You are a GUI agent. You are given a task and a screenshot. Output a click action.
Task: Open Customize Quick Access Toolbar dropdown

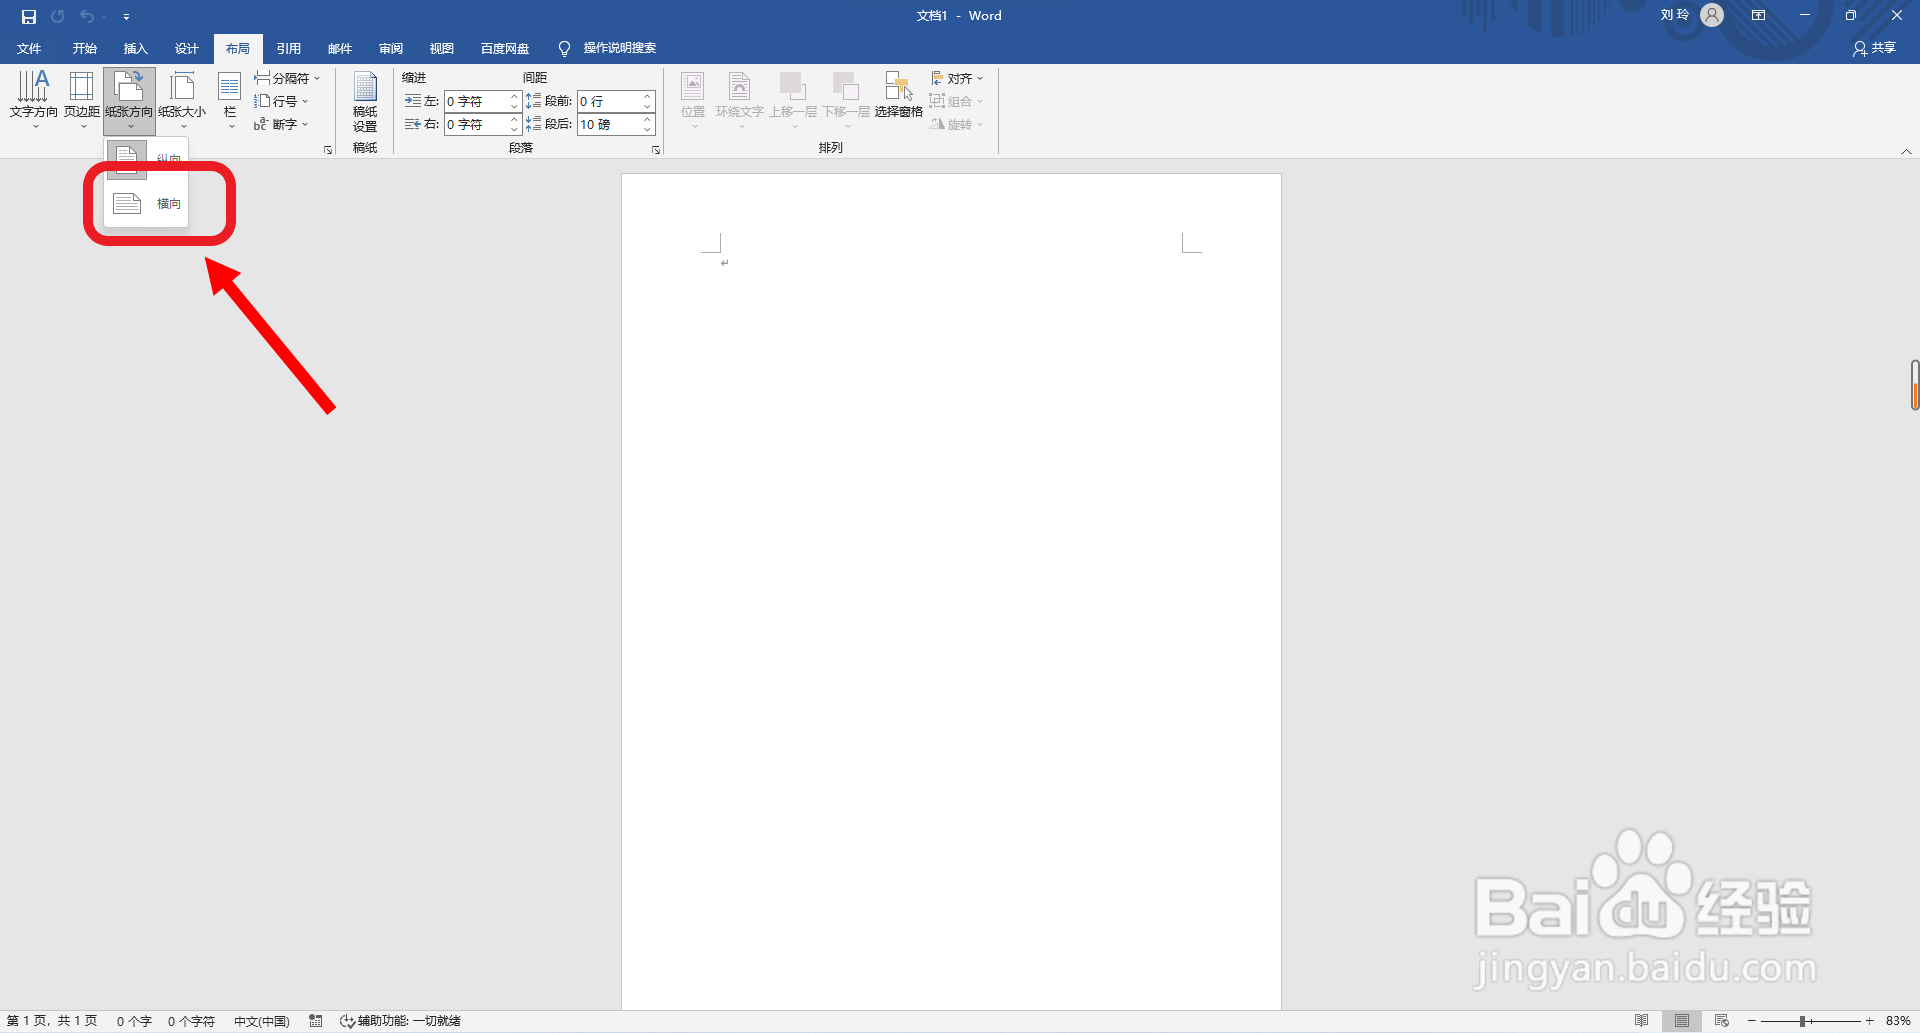[x=126, y=17]
